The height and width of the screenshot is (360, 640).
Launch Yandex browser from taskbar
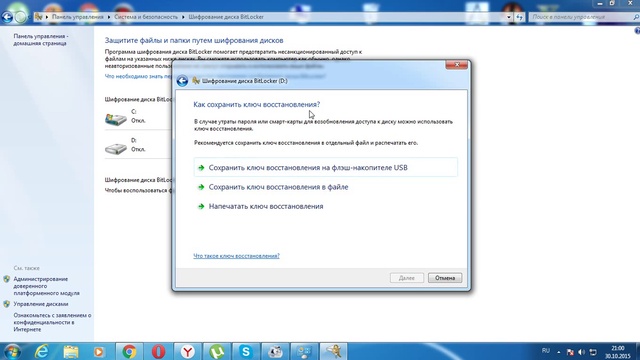click(188, 351)
